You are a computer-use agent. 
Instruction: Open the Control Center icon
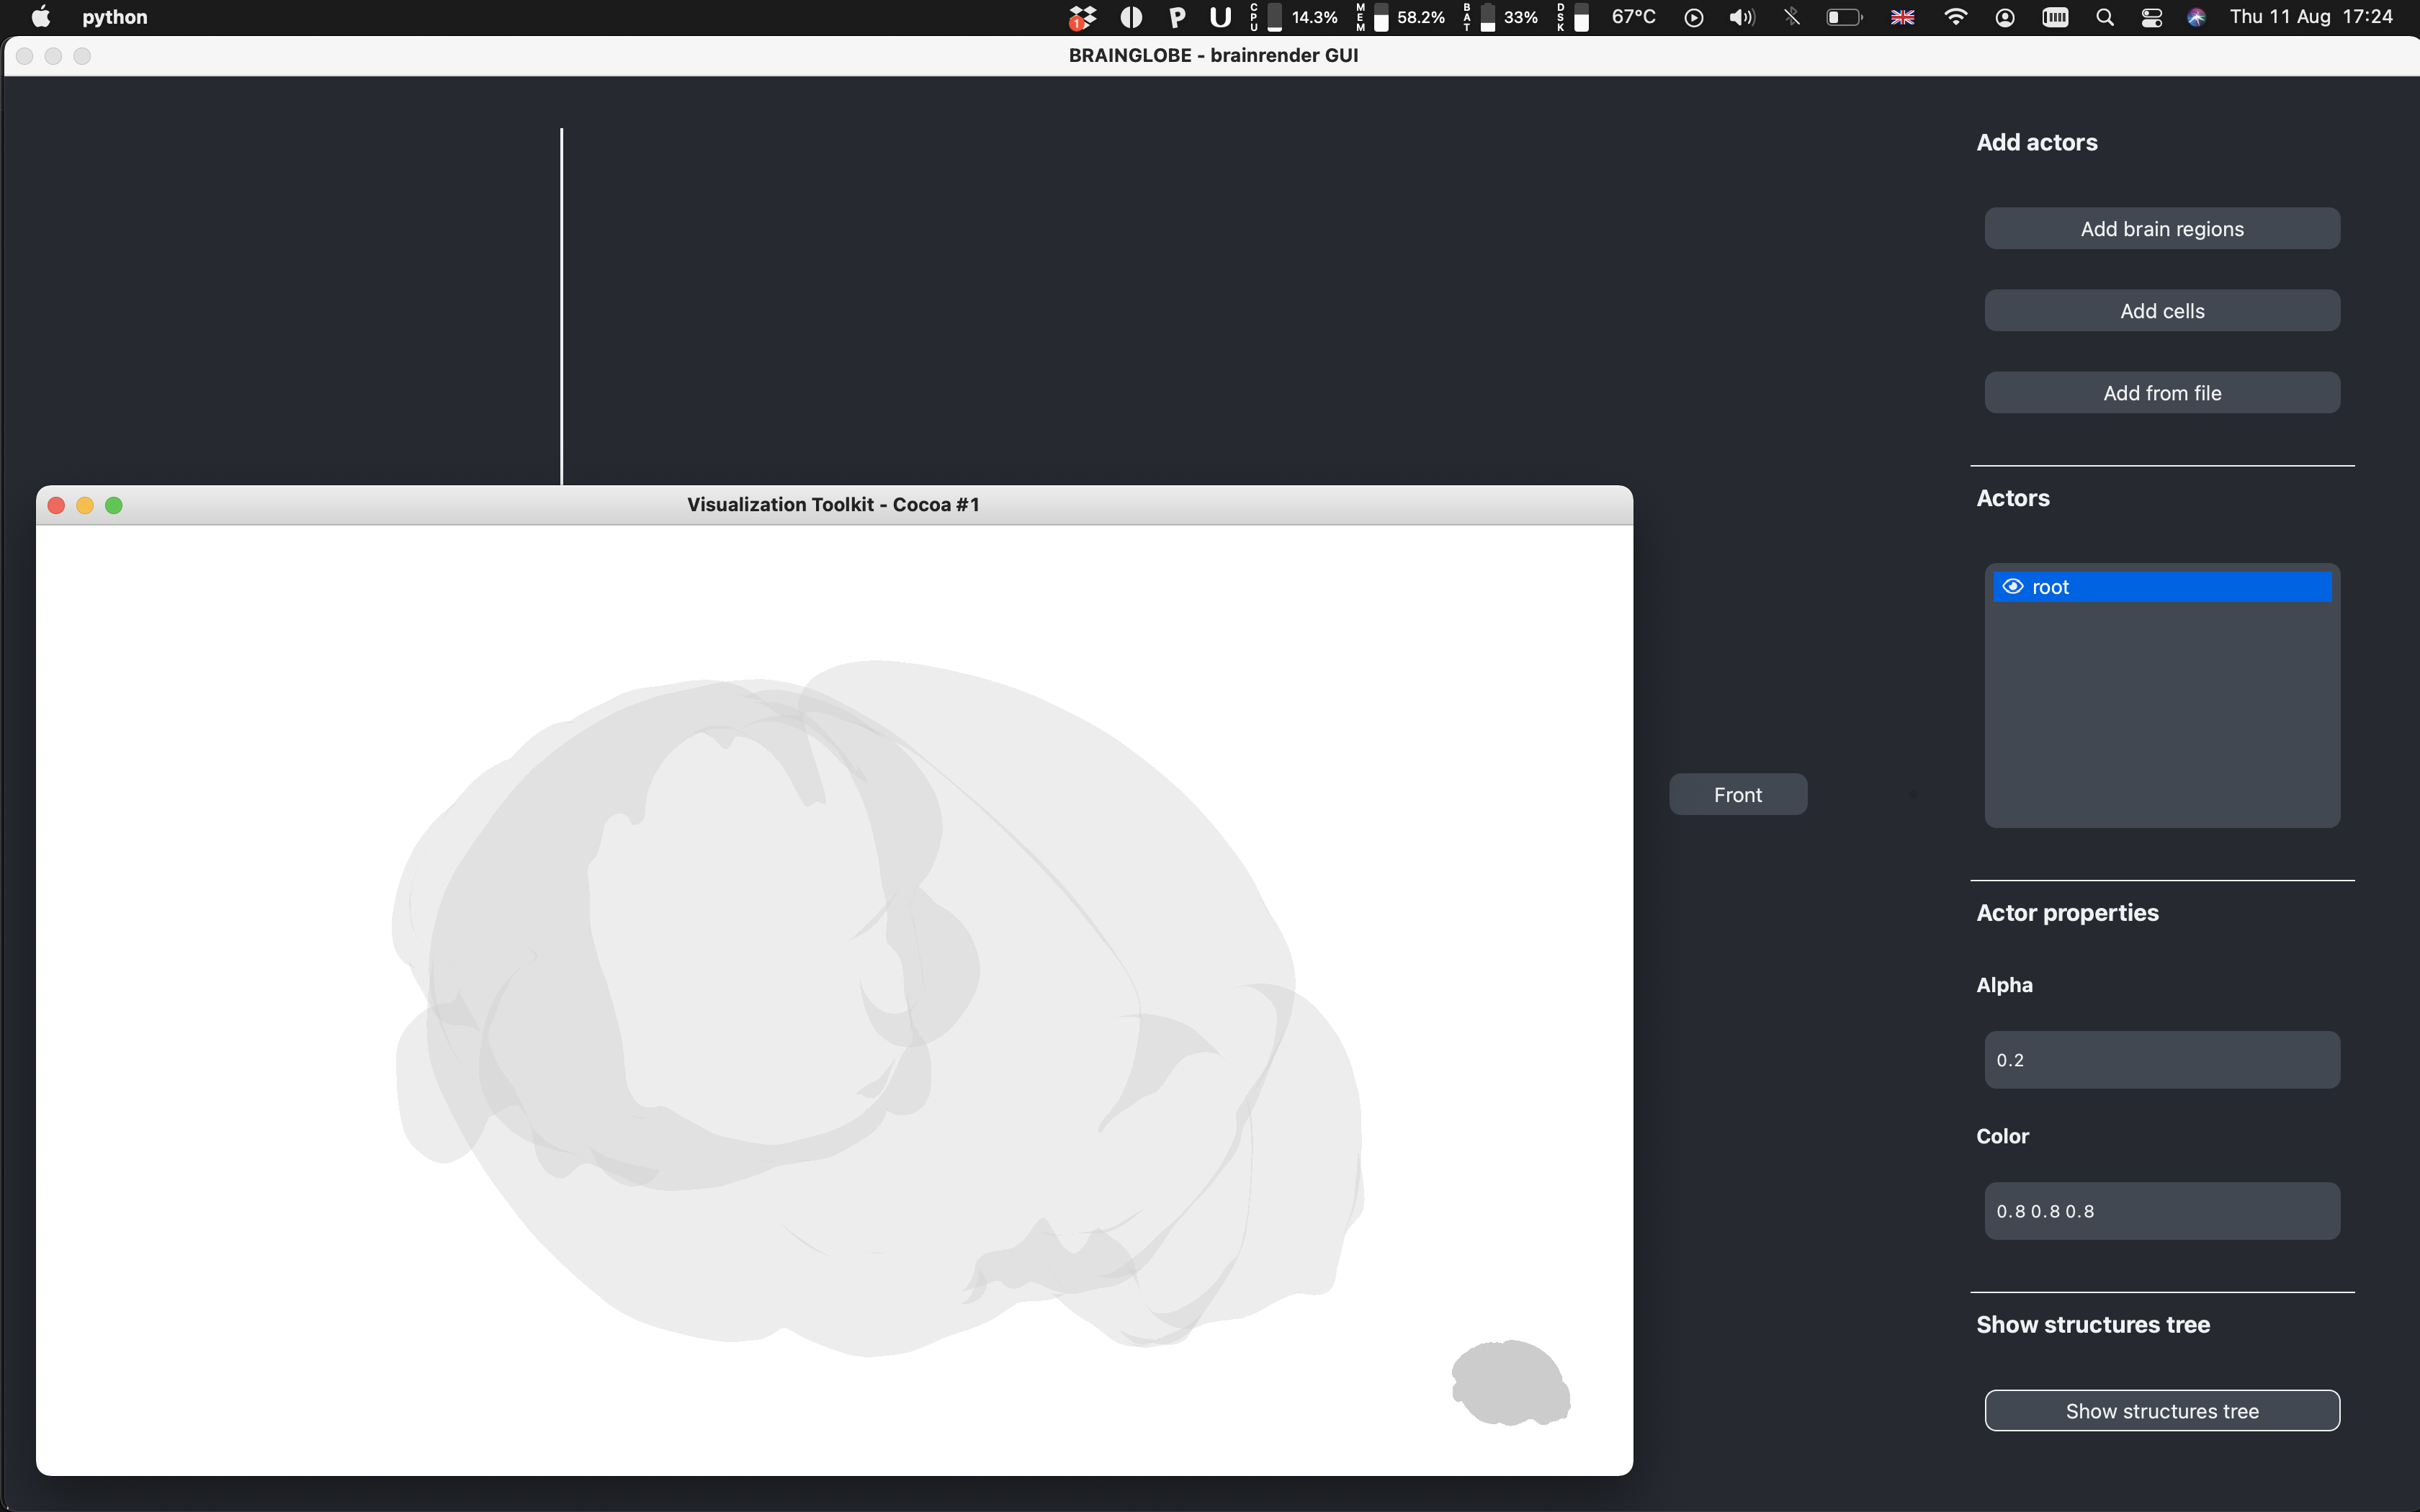[x=2151, y=17]
